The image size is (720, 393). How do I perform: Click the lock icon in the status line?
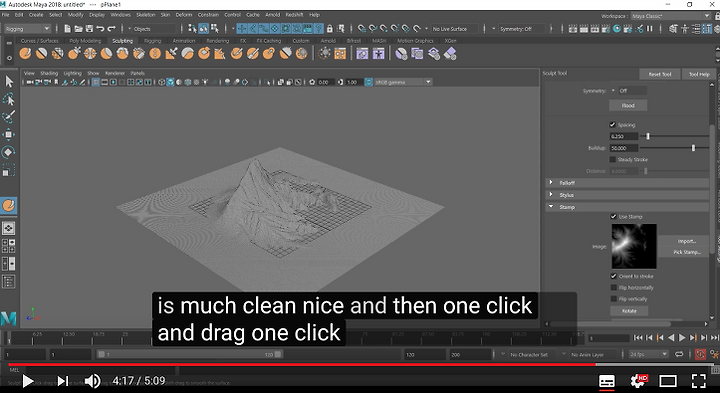click(x=329, y=29)
